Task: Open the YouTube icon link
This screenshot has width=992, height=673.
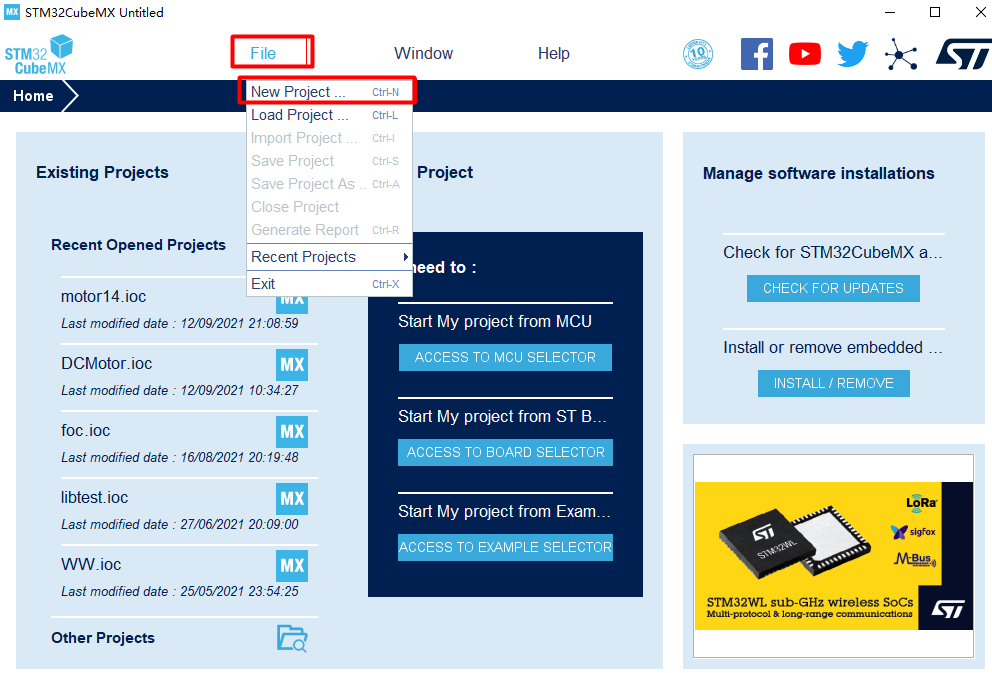Action: pos(805,54)
